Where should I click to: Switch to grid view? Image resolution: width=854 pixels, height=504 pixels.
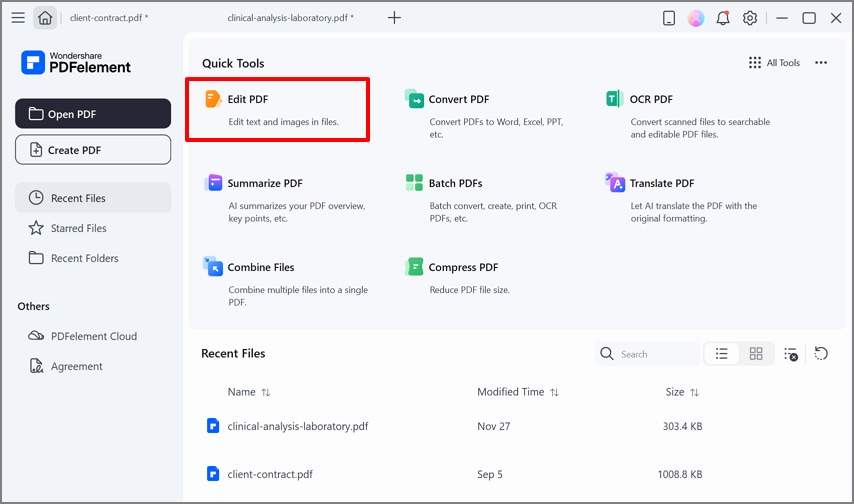pos(756,354)
